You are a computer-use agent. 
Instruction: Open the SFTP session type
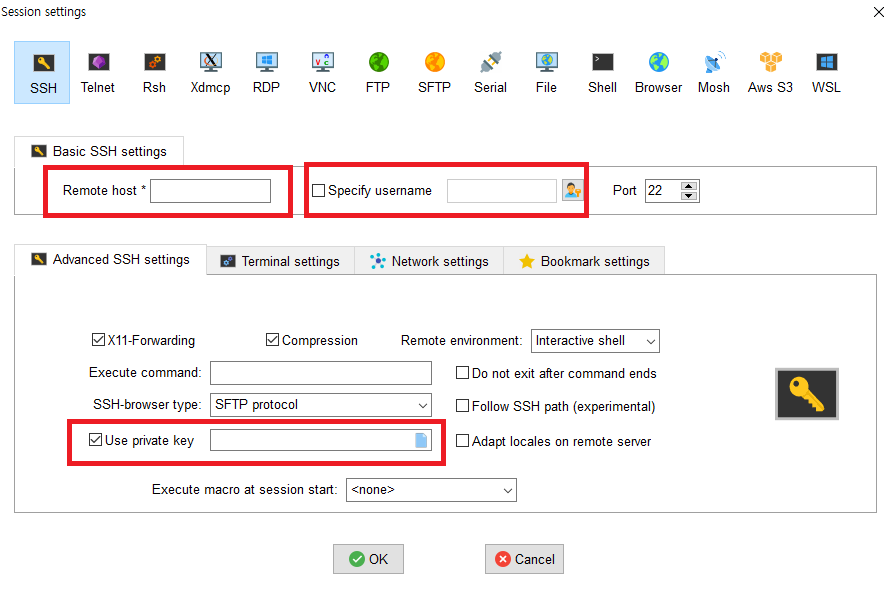point(434,72)
